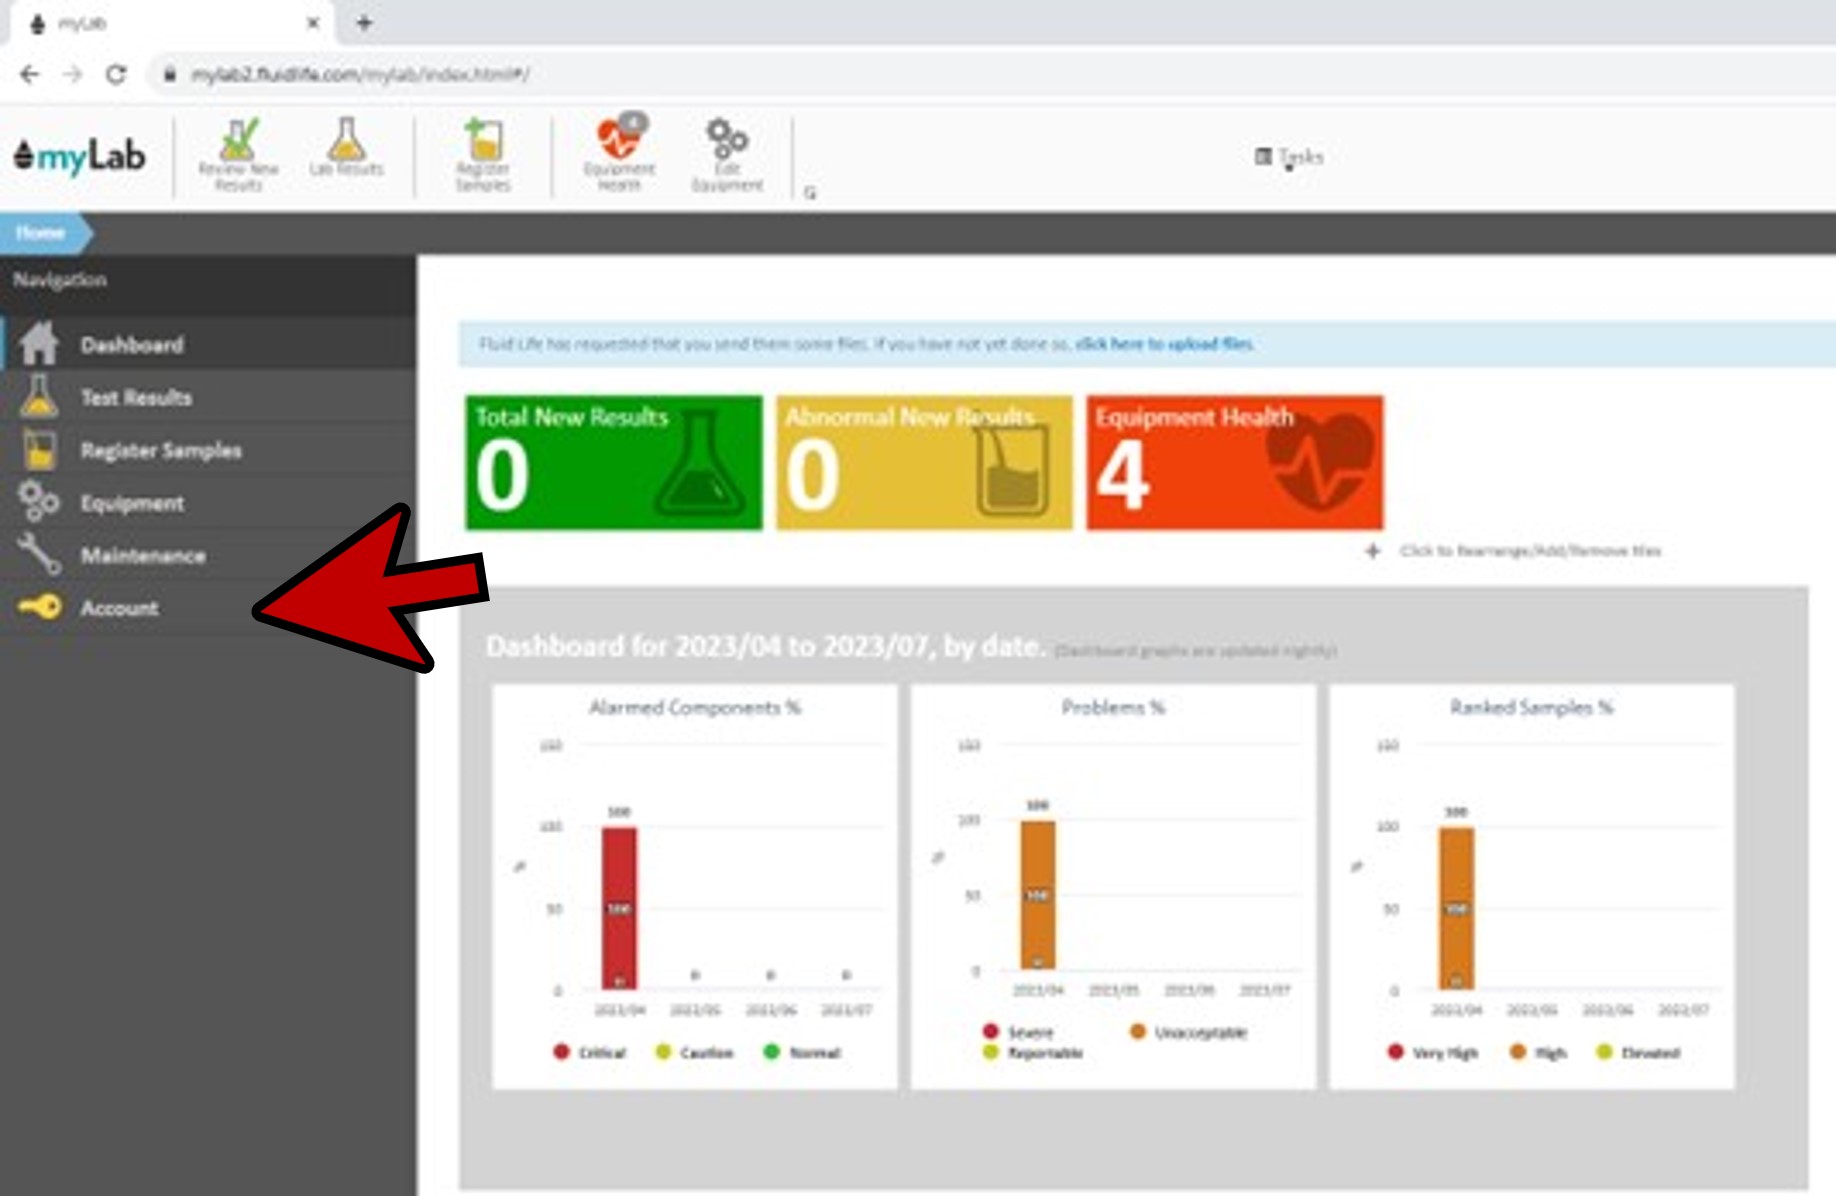Open Lab Results flask icon in toolbar
This screenshot has width=1836, height=1196.
[346, 148]
